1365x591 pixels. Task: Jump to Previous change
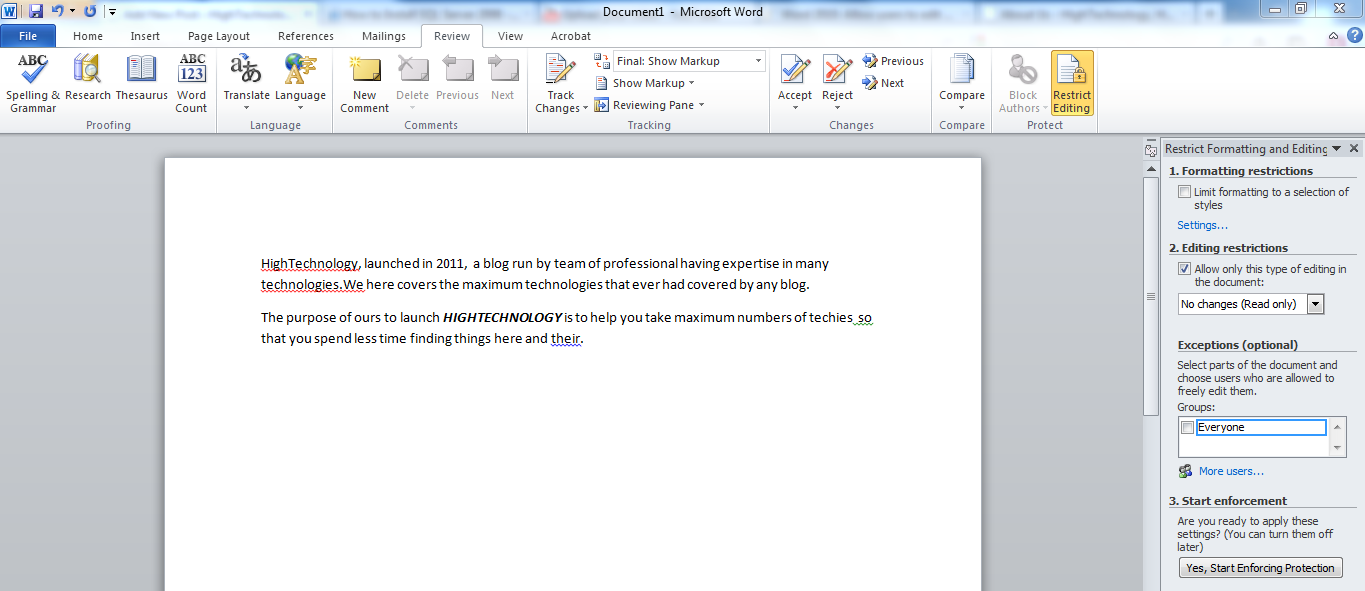tap(893, 61)
